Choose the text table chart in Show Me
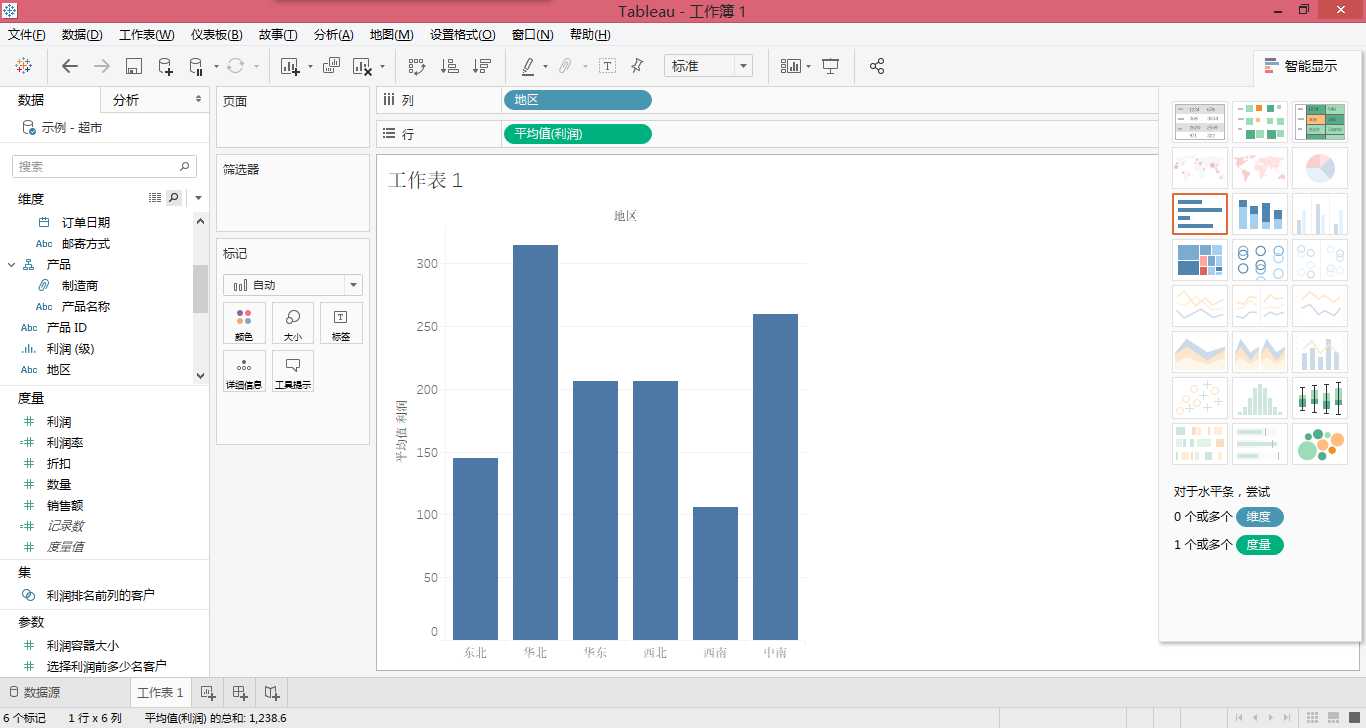The width and height of the screenshot is (1366, 728). 1200,122
